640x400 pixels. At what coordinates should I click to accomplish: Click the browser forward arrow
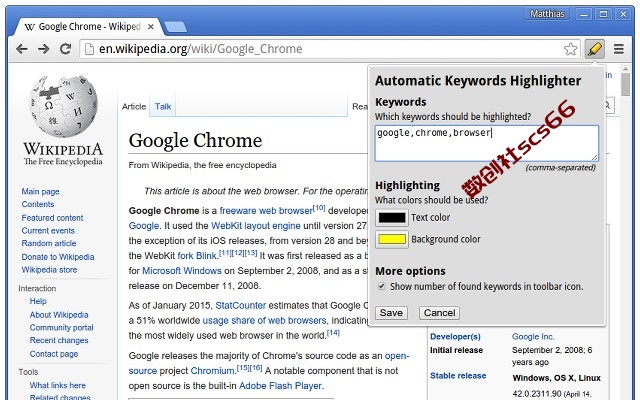(x=43, y=49)
